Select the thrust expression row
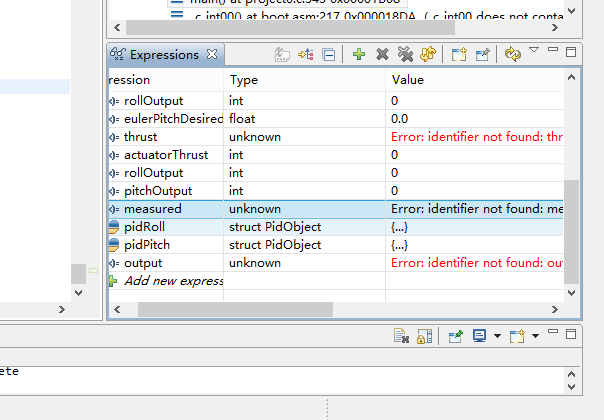This screenshot has width=604, height=420. 336,137
